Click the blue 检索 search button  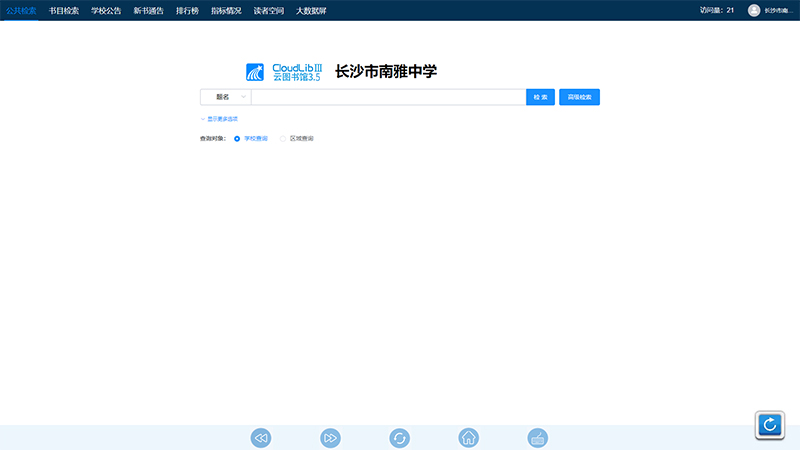pos(540,97)
